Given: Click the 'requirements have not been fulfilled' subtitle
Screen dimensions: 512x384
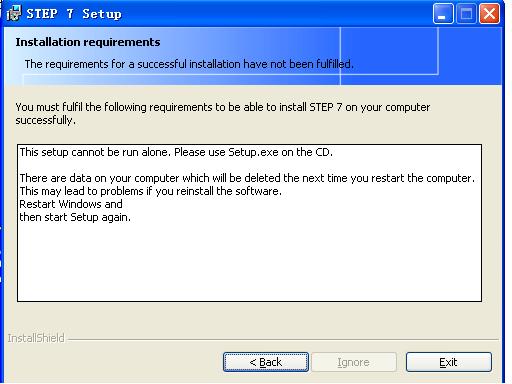Looking at the screenshot, I should (189, 64).
